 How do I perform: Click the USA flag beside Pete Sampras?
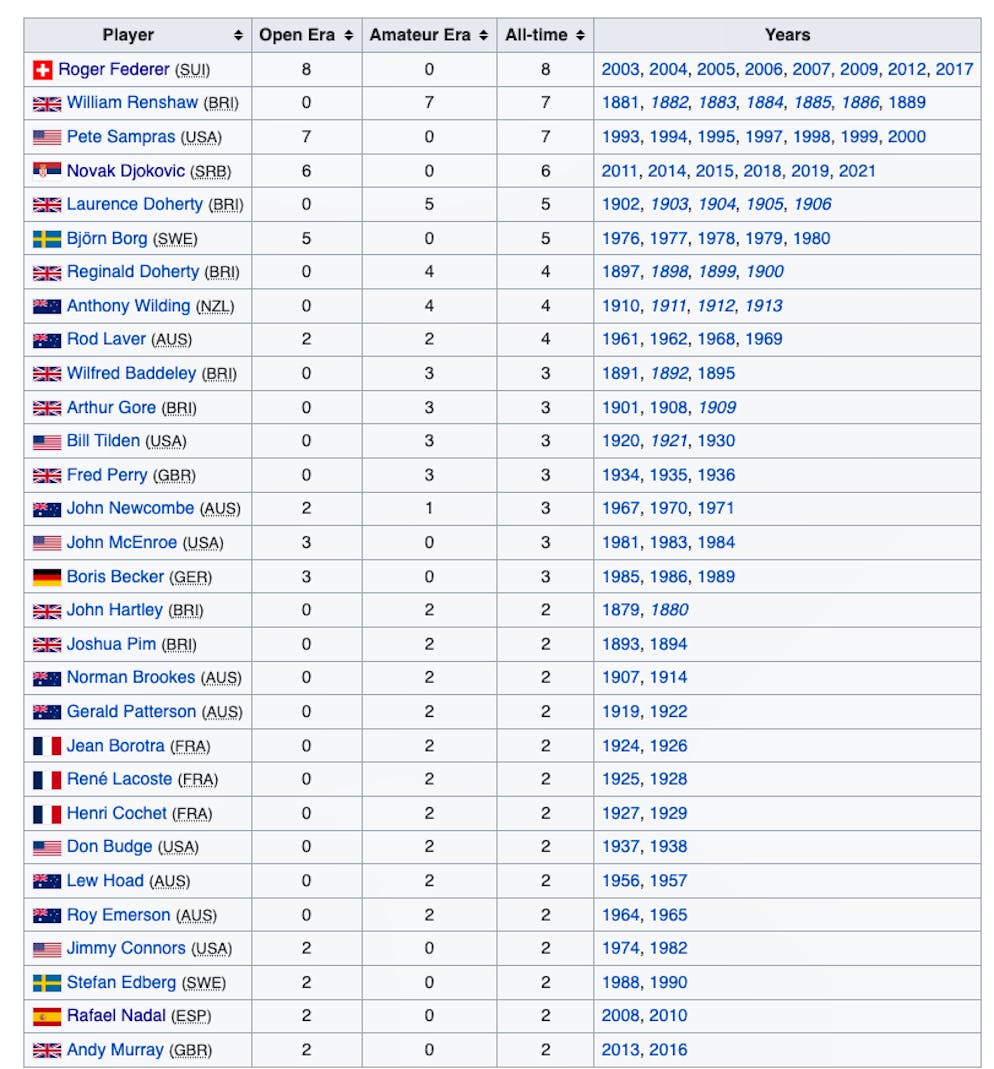[x=47, y=137]
